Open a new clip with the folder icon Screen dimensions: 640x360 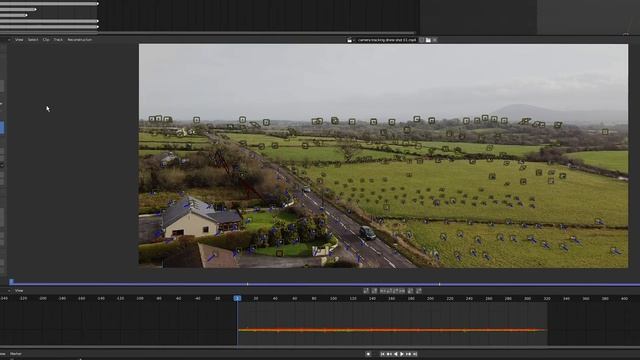pos(428,40)
